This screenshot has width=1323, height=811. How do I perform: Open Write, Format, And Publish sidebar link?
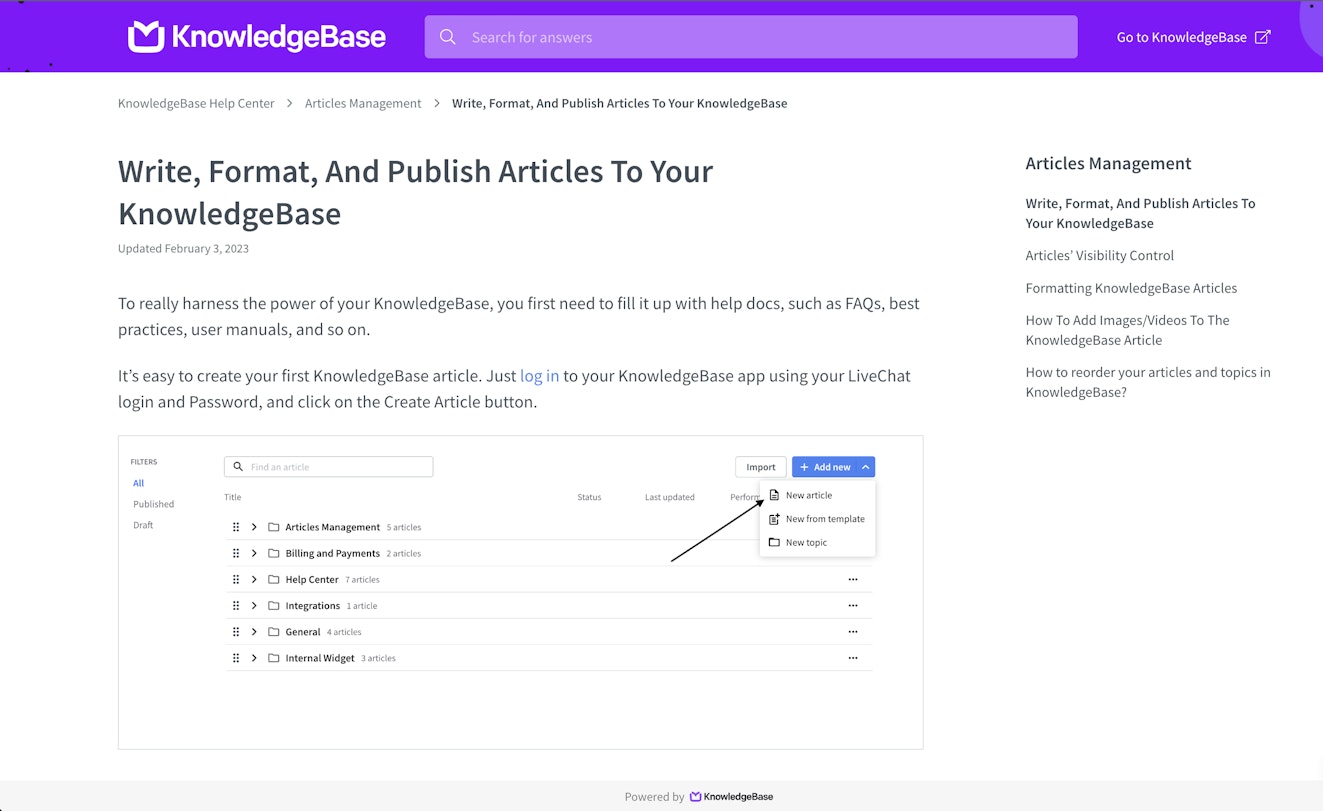(x=1140, y=213)
